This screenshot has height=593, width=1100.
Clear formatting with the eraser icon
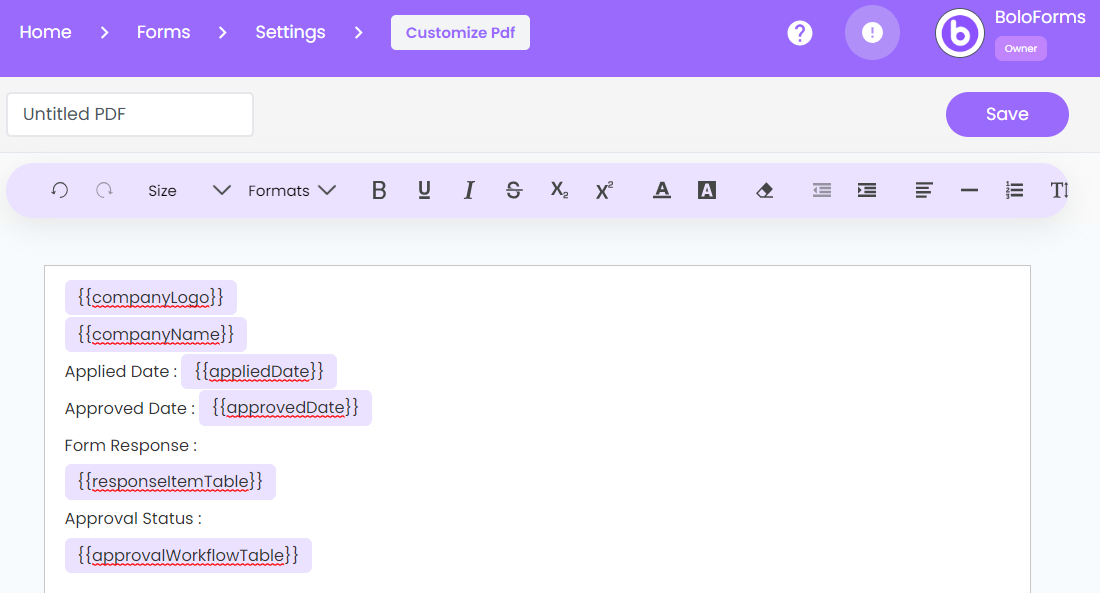pos(764,190)
